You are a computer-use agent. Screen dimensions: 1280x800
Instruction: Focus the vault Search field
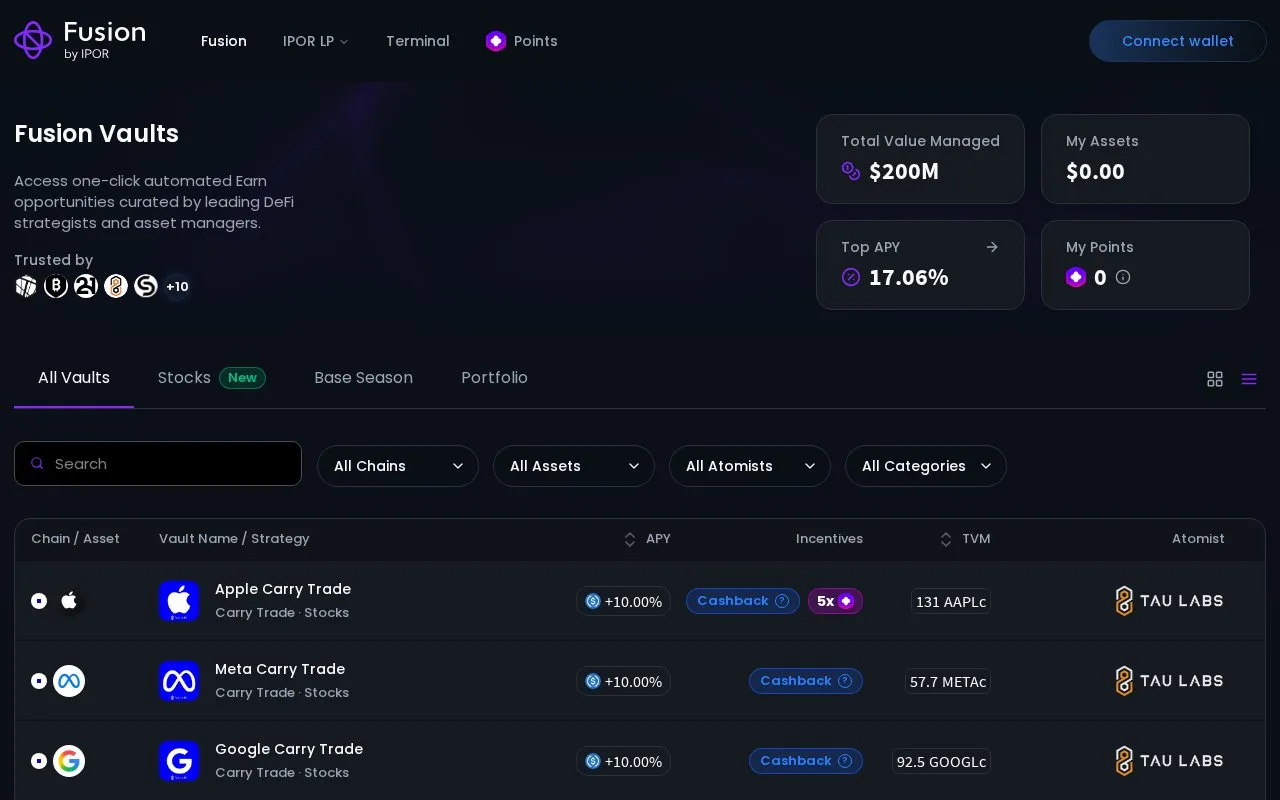click(158, 464)
